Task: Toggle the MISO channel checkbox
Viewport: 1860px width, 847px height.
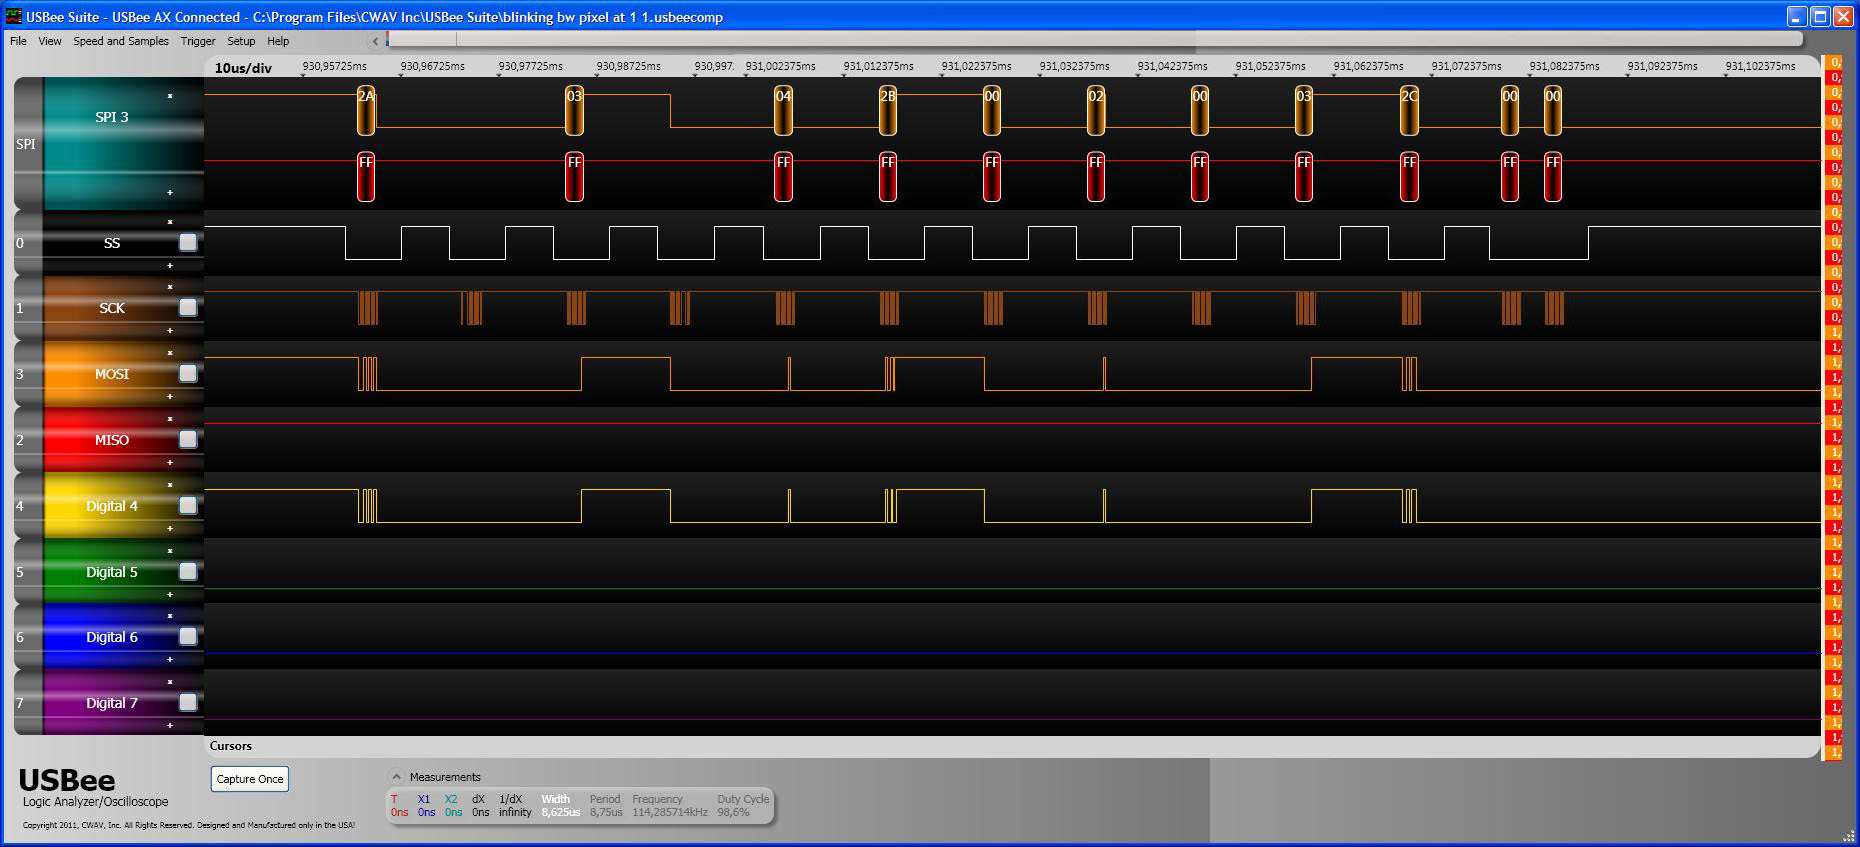Action: [188, 439]
